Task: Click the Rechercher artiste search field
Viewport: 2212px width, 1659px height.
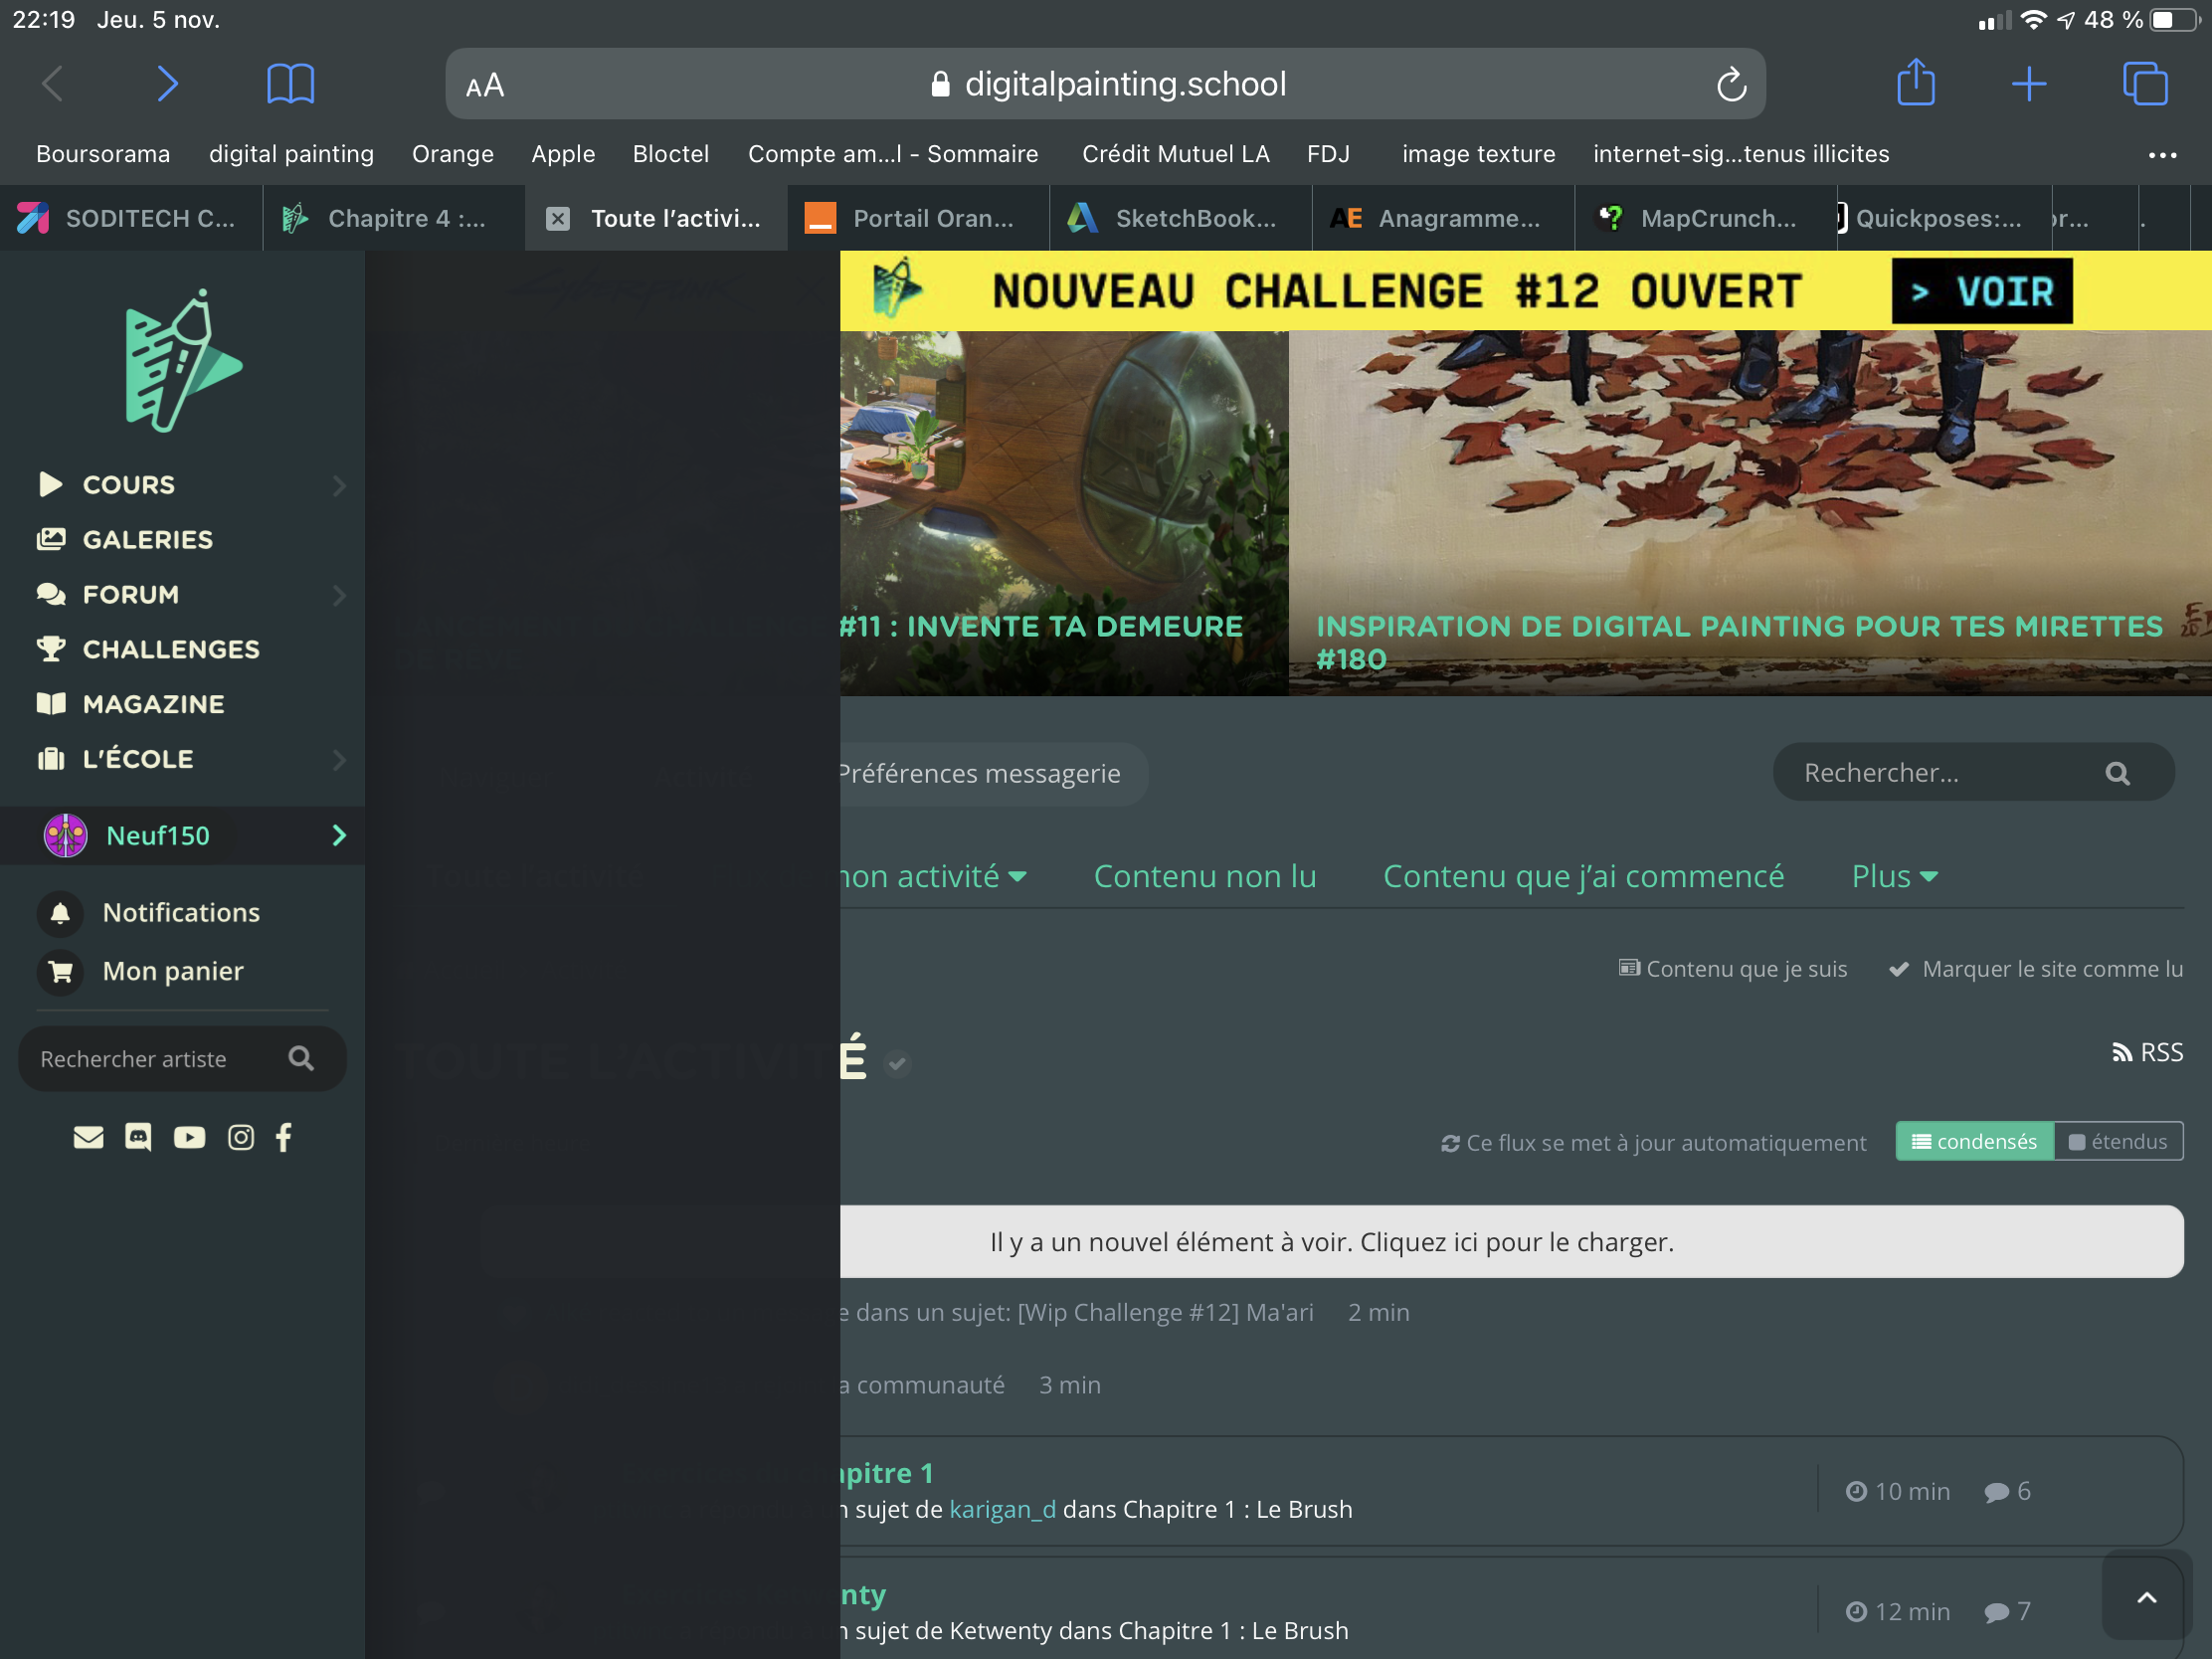Action: pos(150,1058)
